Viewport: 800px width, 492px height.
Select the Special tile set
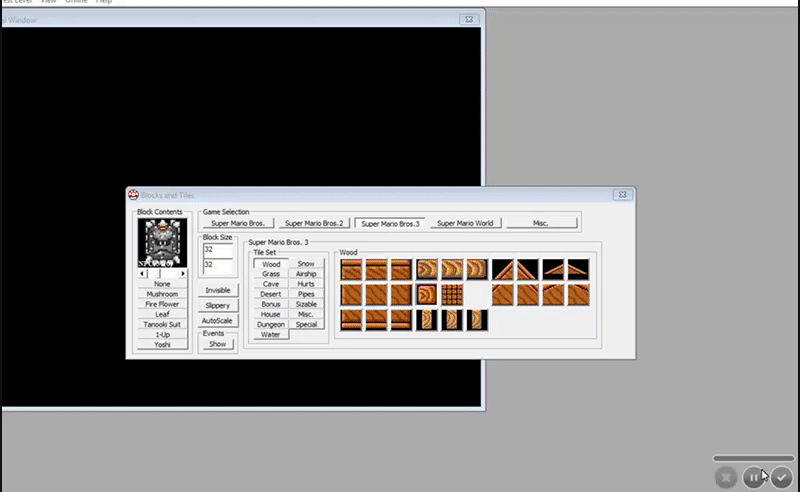point(306,325)
